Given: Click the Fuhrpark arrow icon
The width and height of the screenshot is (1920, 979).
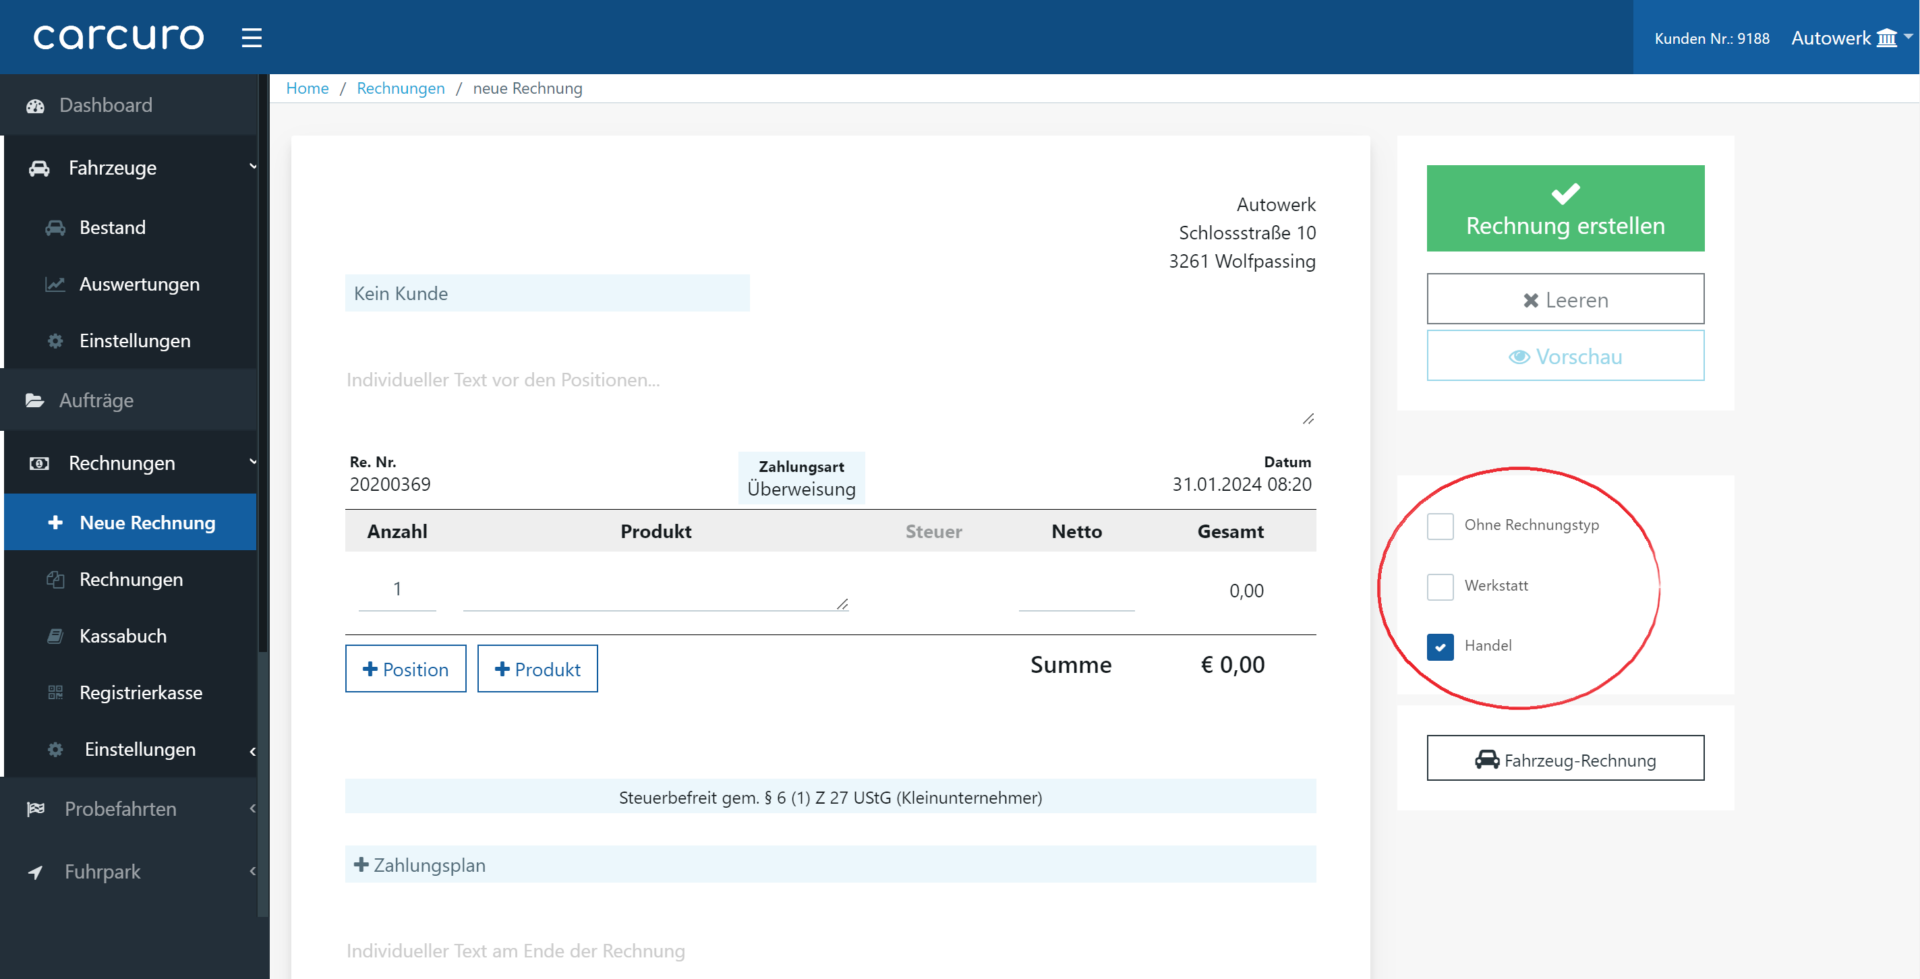Looking at the screenshot, I should (35, 872).
